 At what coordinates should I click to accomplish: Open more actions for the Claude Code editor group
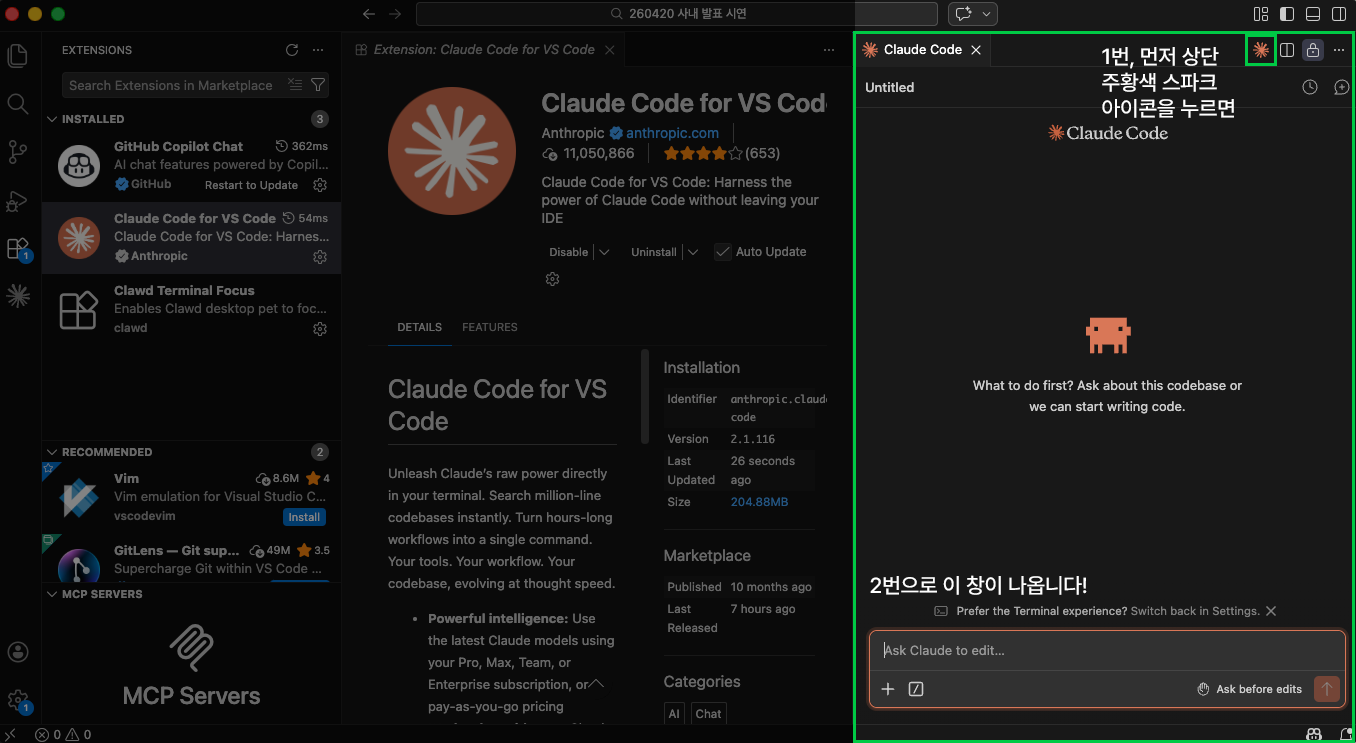pyautogui.click(x=1339, y=50)
